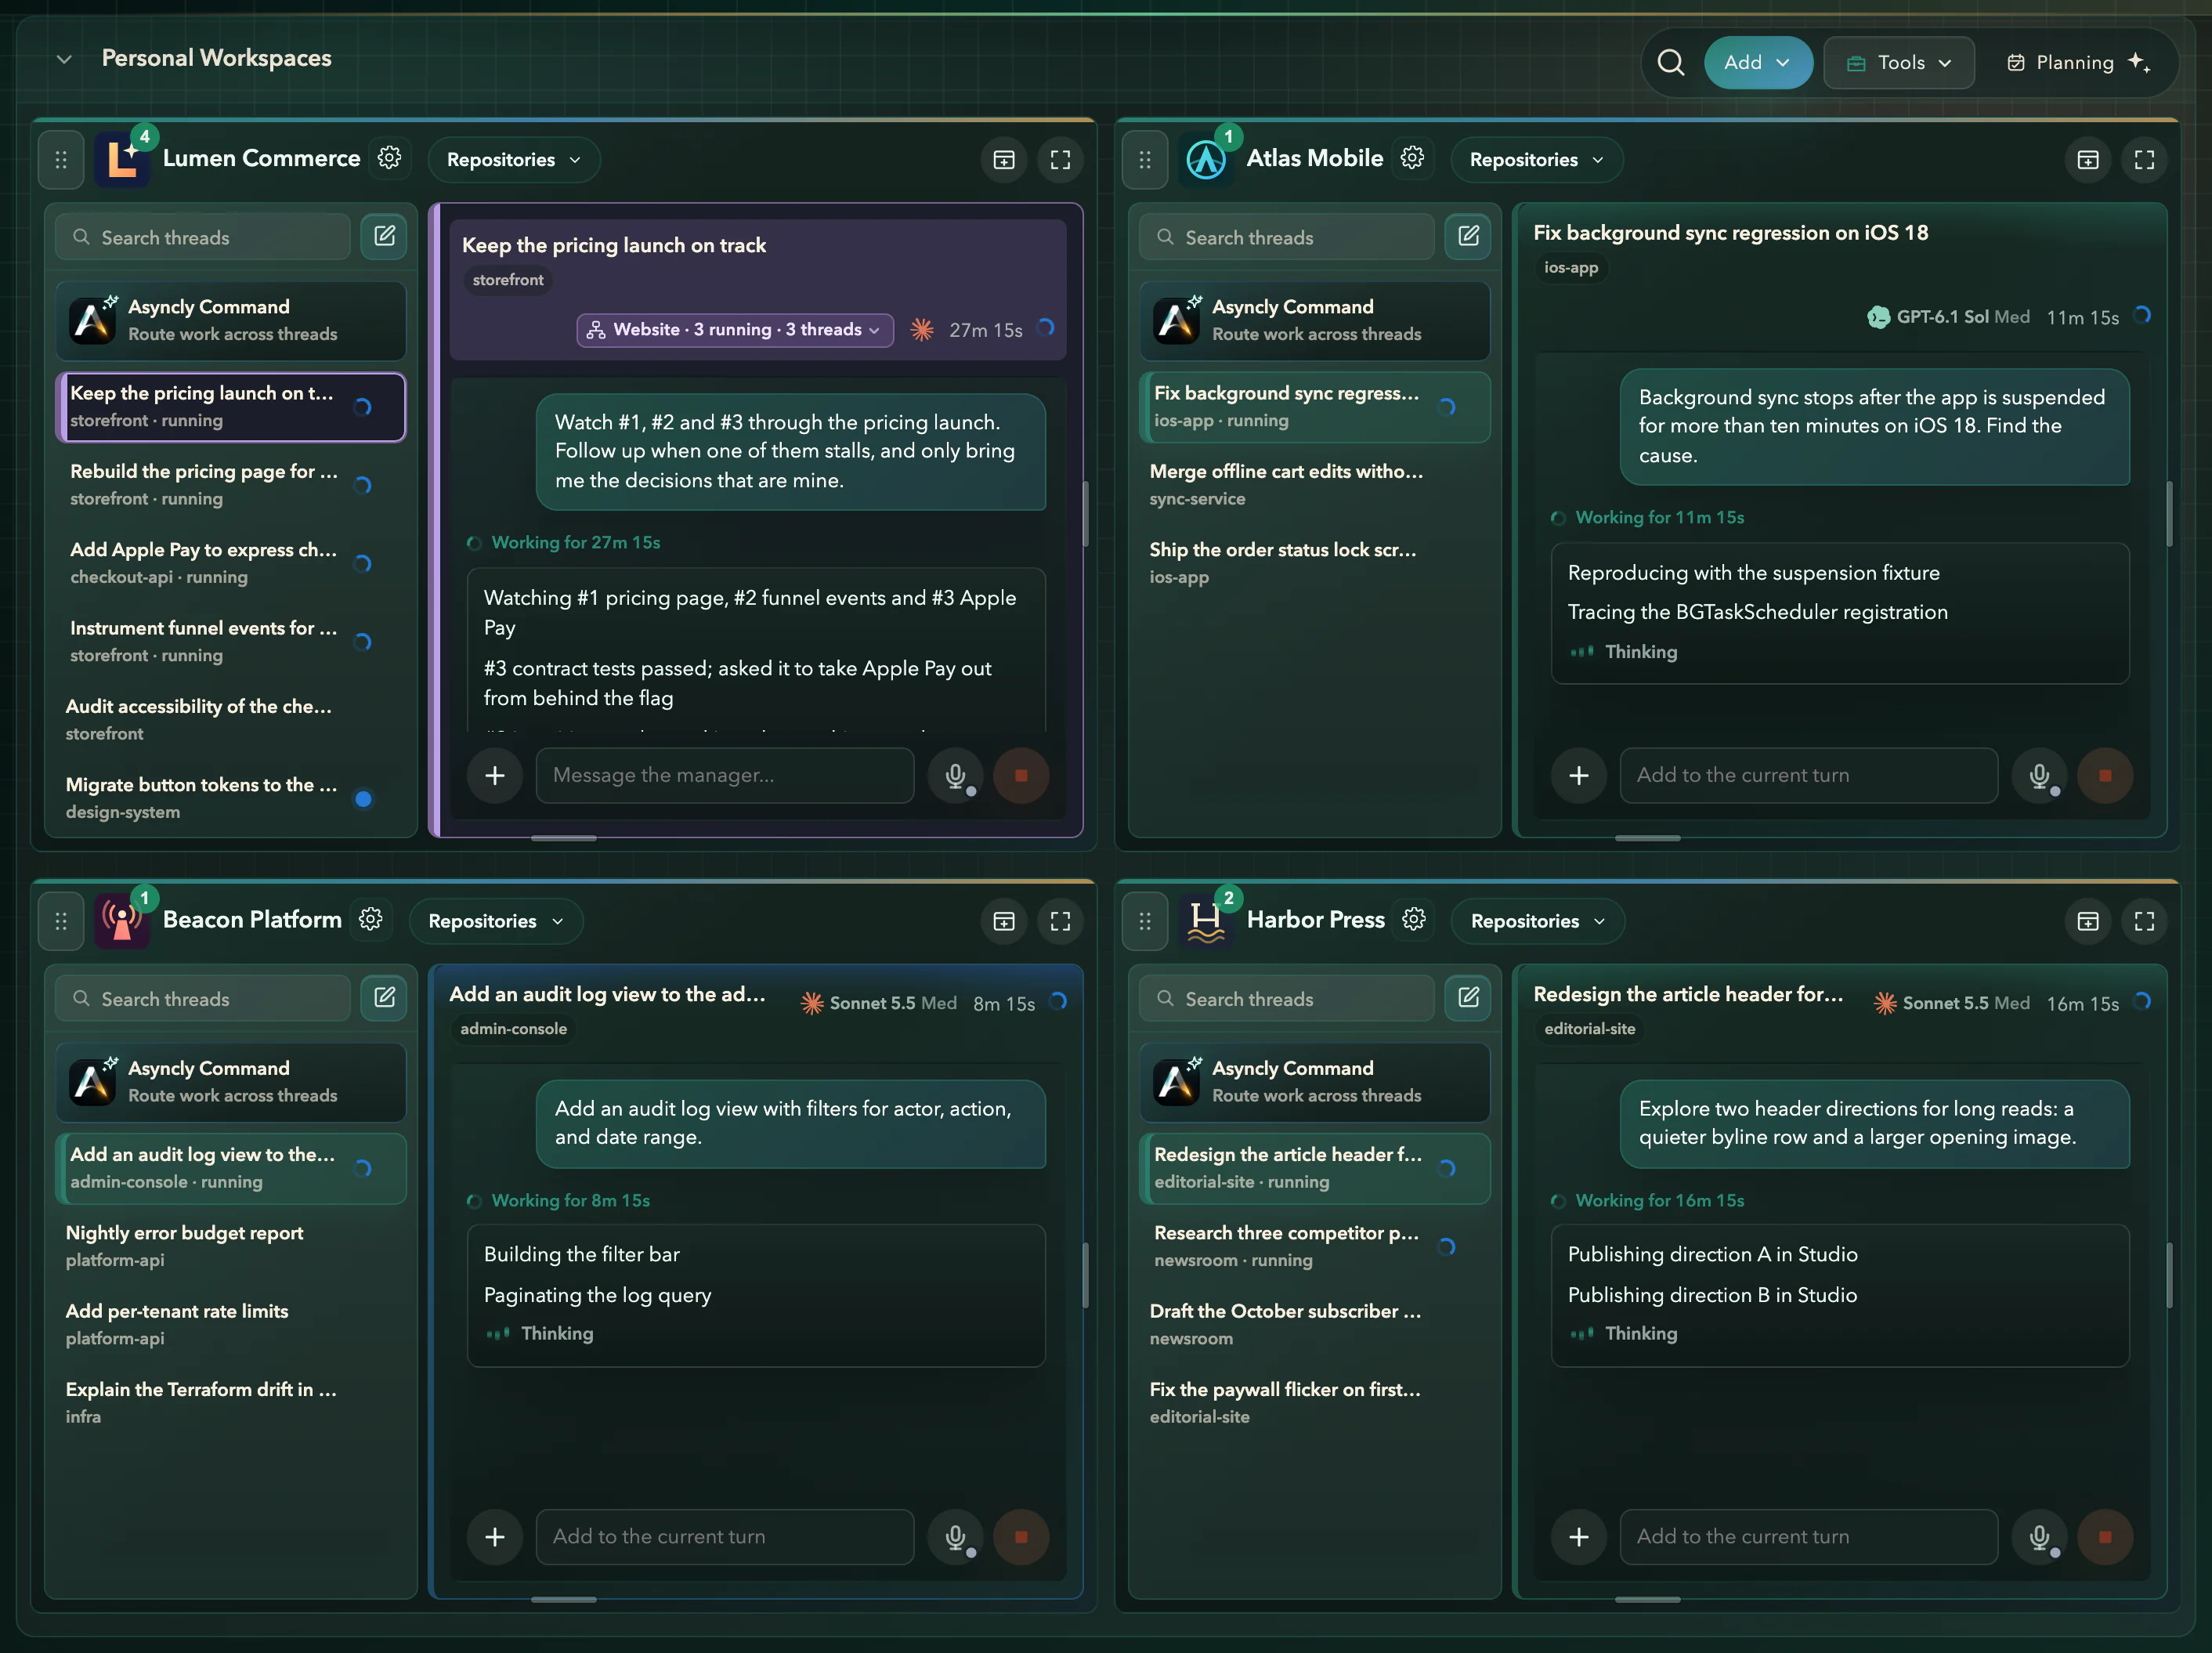
Task: Open the Add dropdown menu
Action: 1758,62
